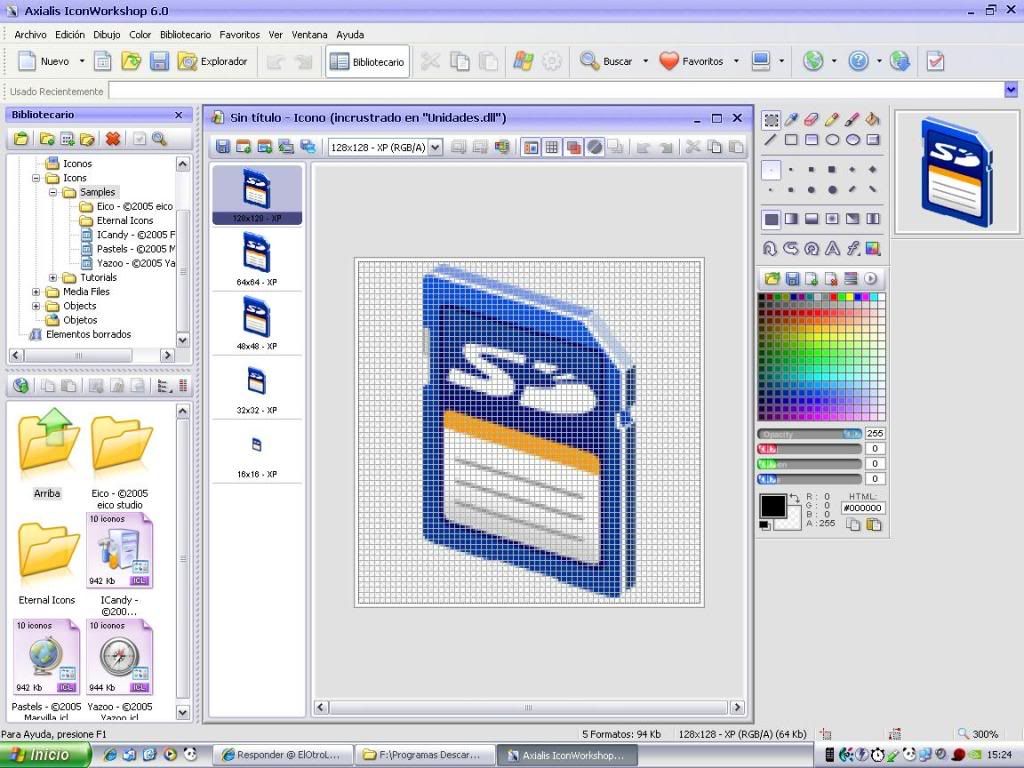Open the Ventana menu
This screenshot has height=768, width=1024.
(309, 35)
